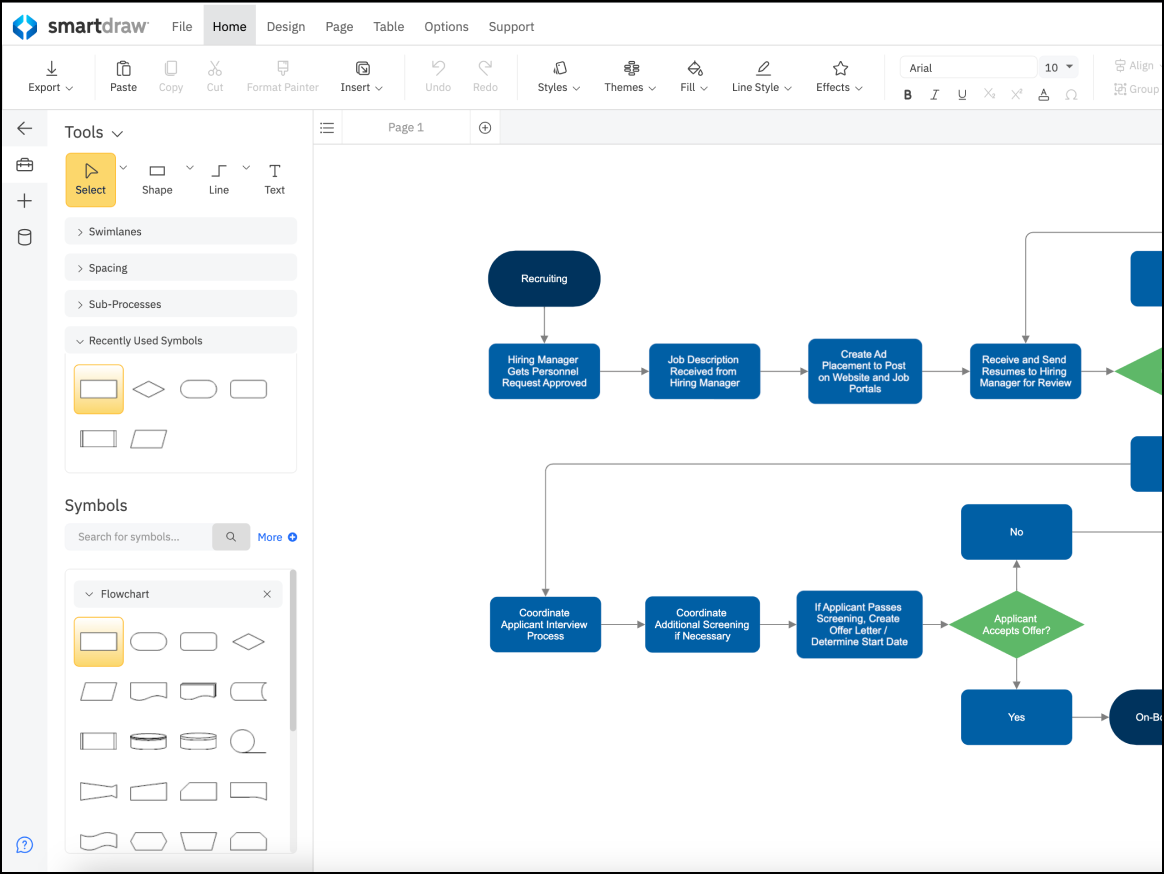The width and height of the screenshot is (1164, 874).
Task: Click the Undo arrow
Action: click(x=438, y=68)
